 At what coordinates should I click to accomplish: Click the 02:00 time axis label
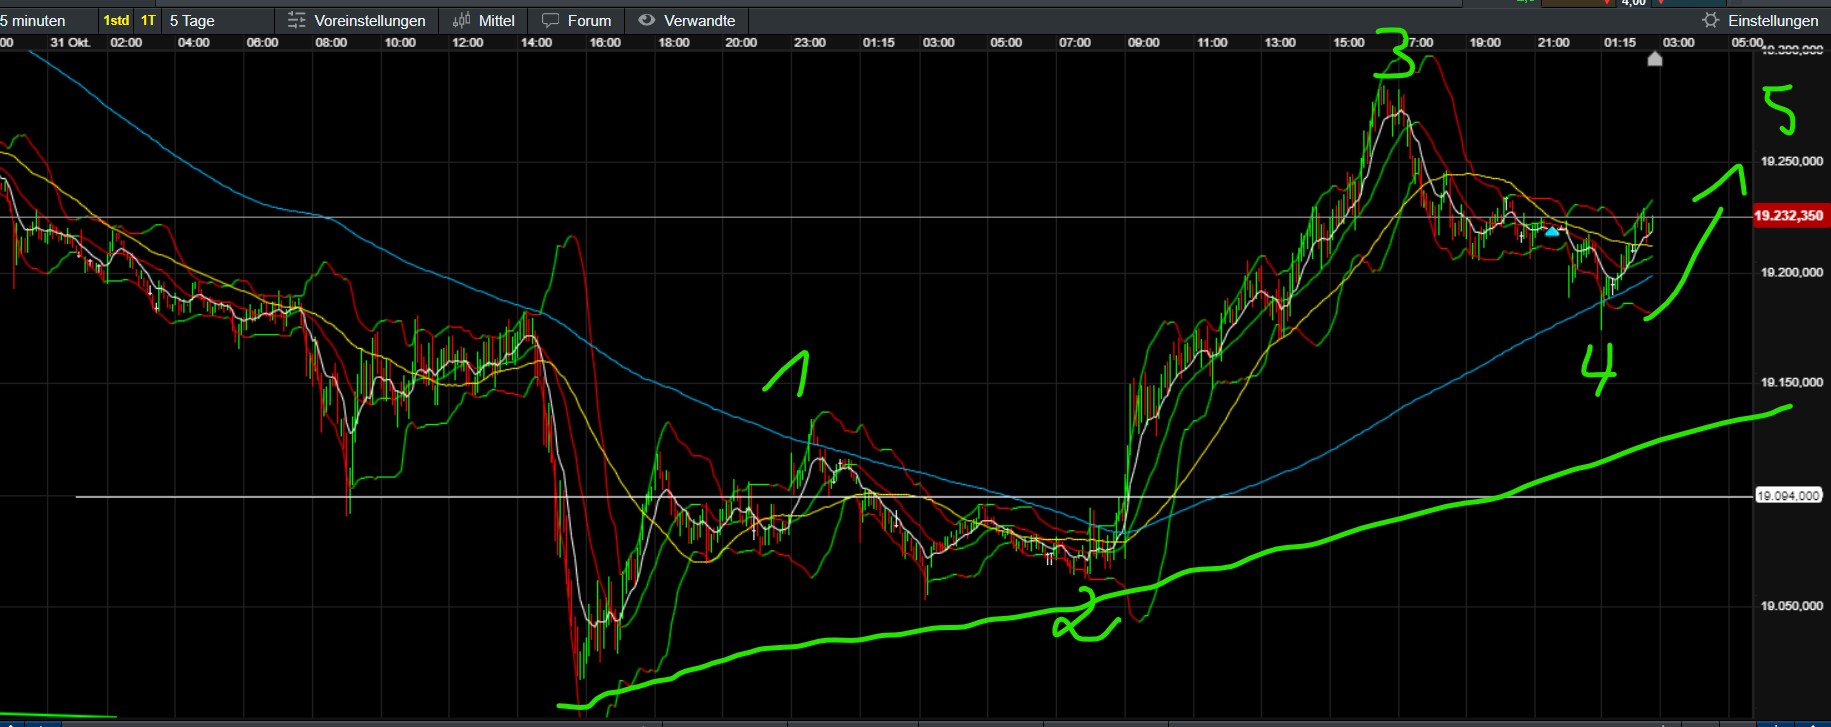pos(126,42)
